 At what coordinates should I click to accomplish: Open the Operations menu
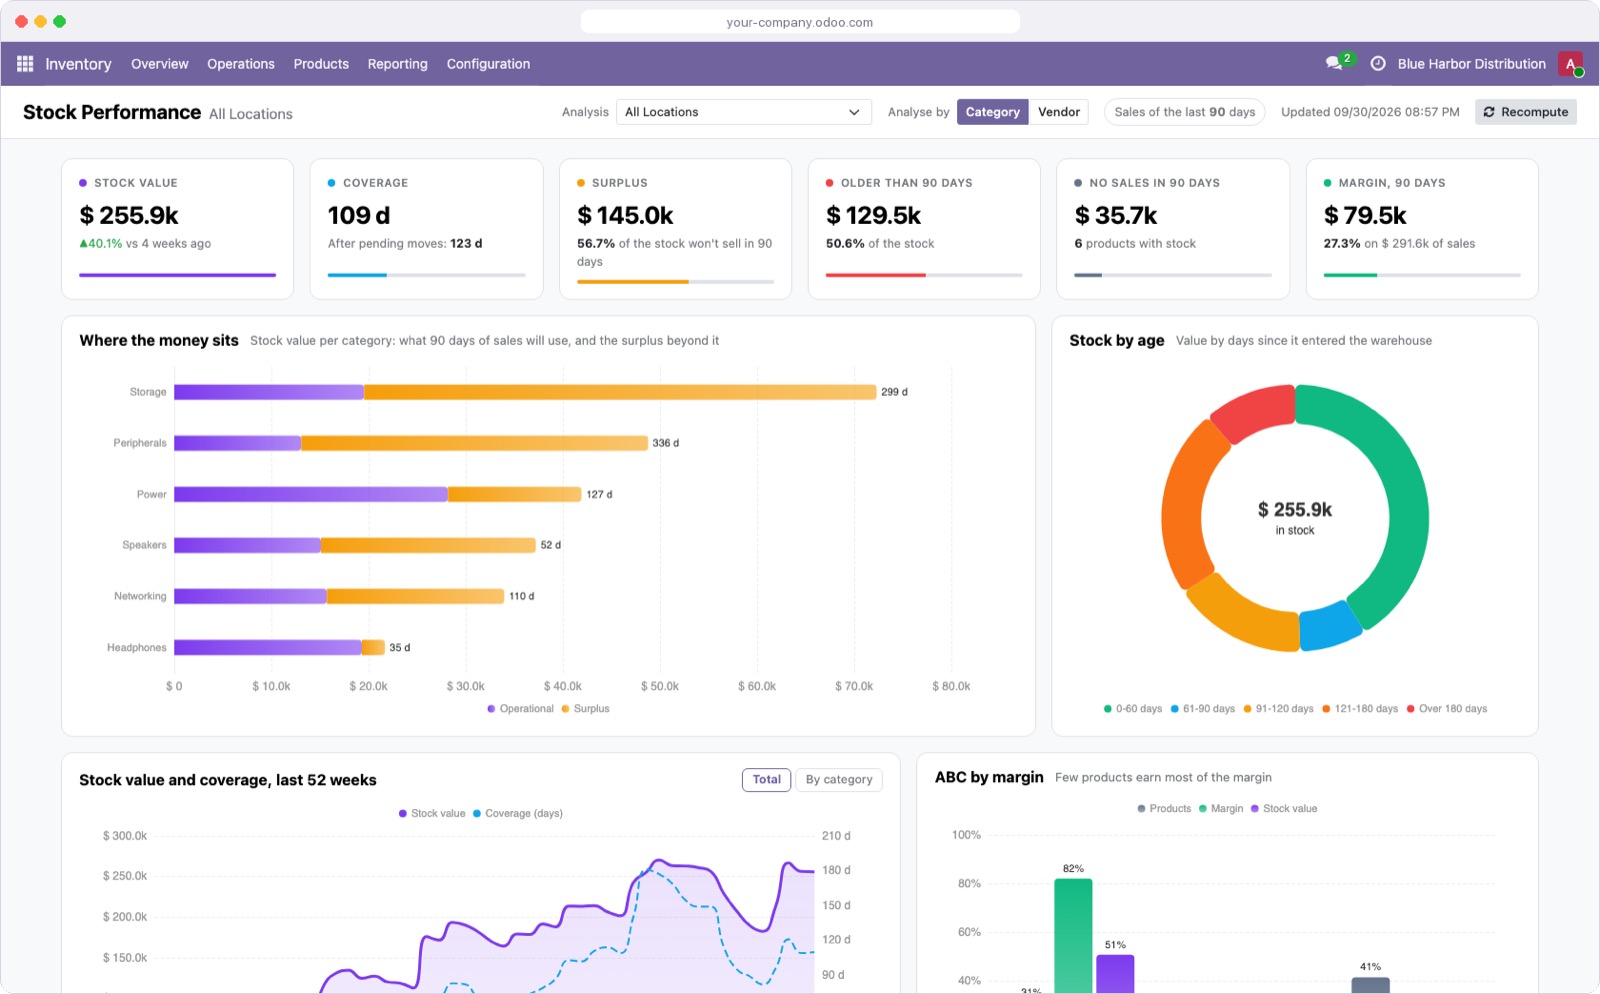[241, 64]
